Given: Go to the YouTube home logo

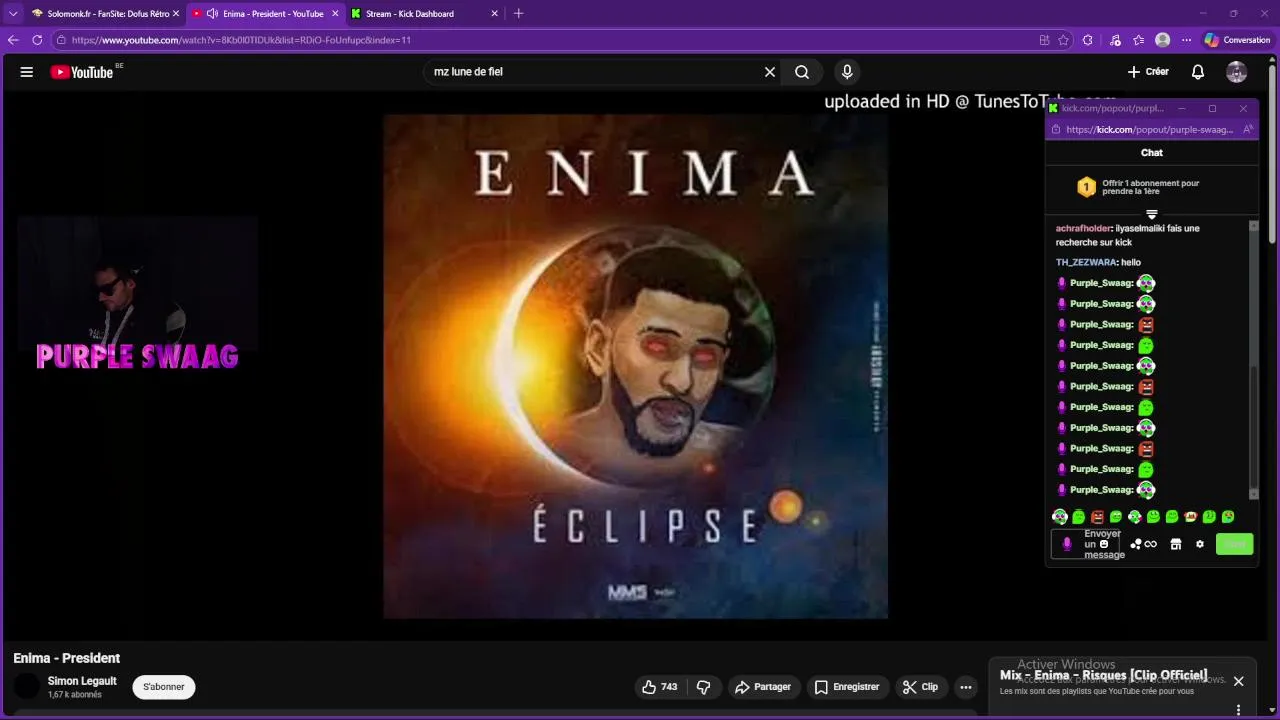Looking at the screenshot, I should tap(82, 72).
